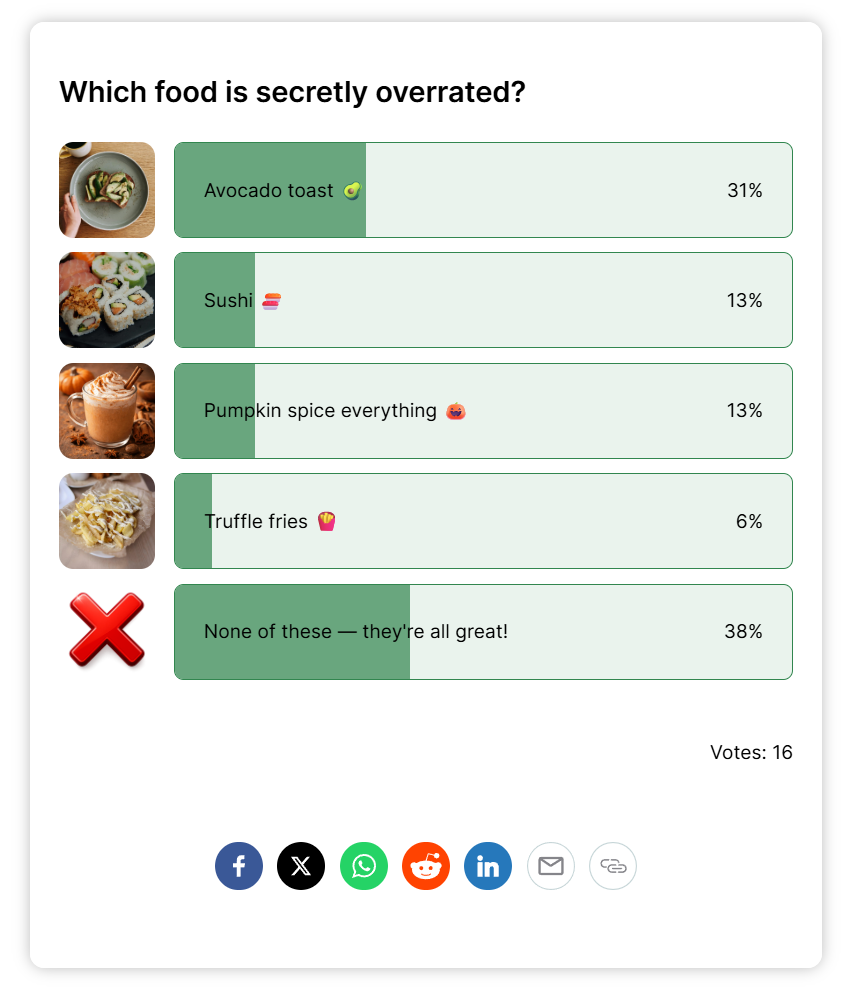Click the truffle fries thumbnail

pyautogui.click(x=107, y=521)
